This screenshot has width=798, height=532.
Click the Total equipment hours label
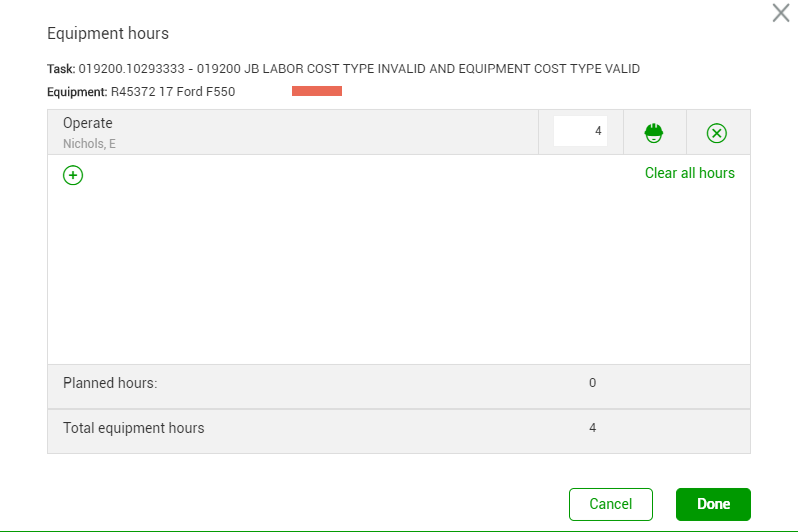133,428
